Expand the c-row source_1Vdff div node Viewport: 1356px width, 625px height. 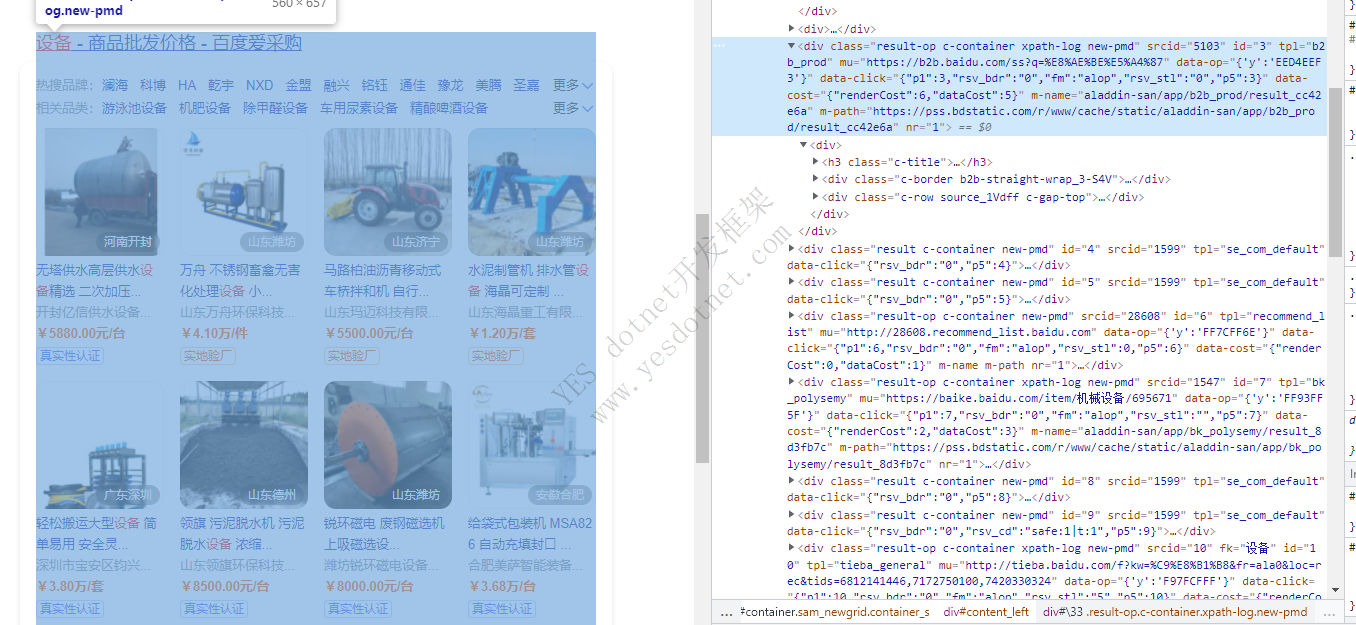817,197
